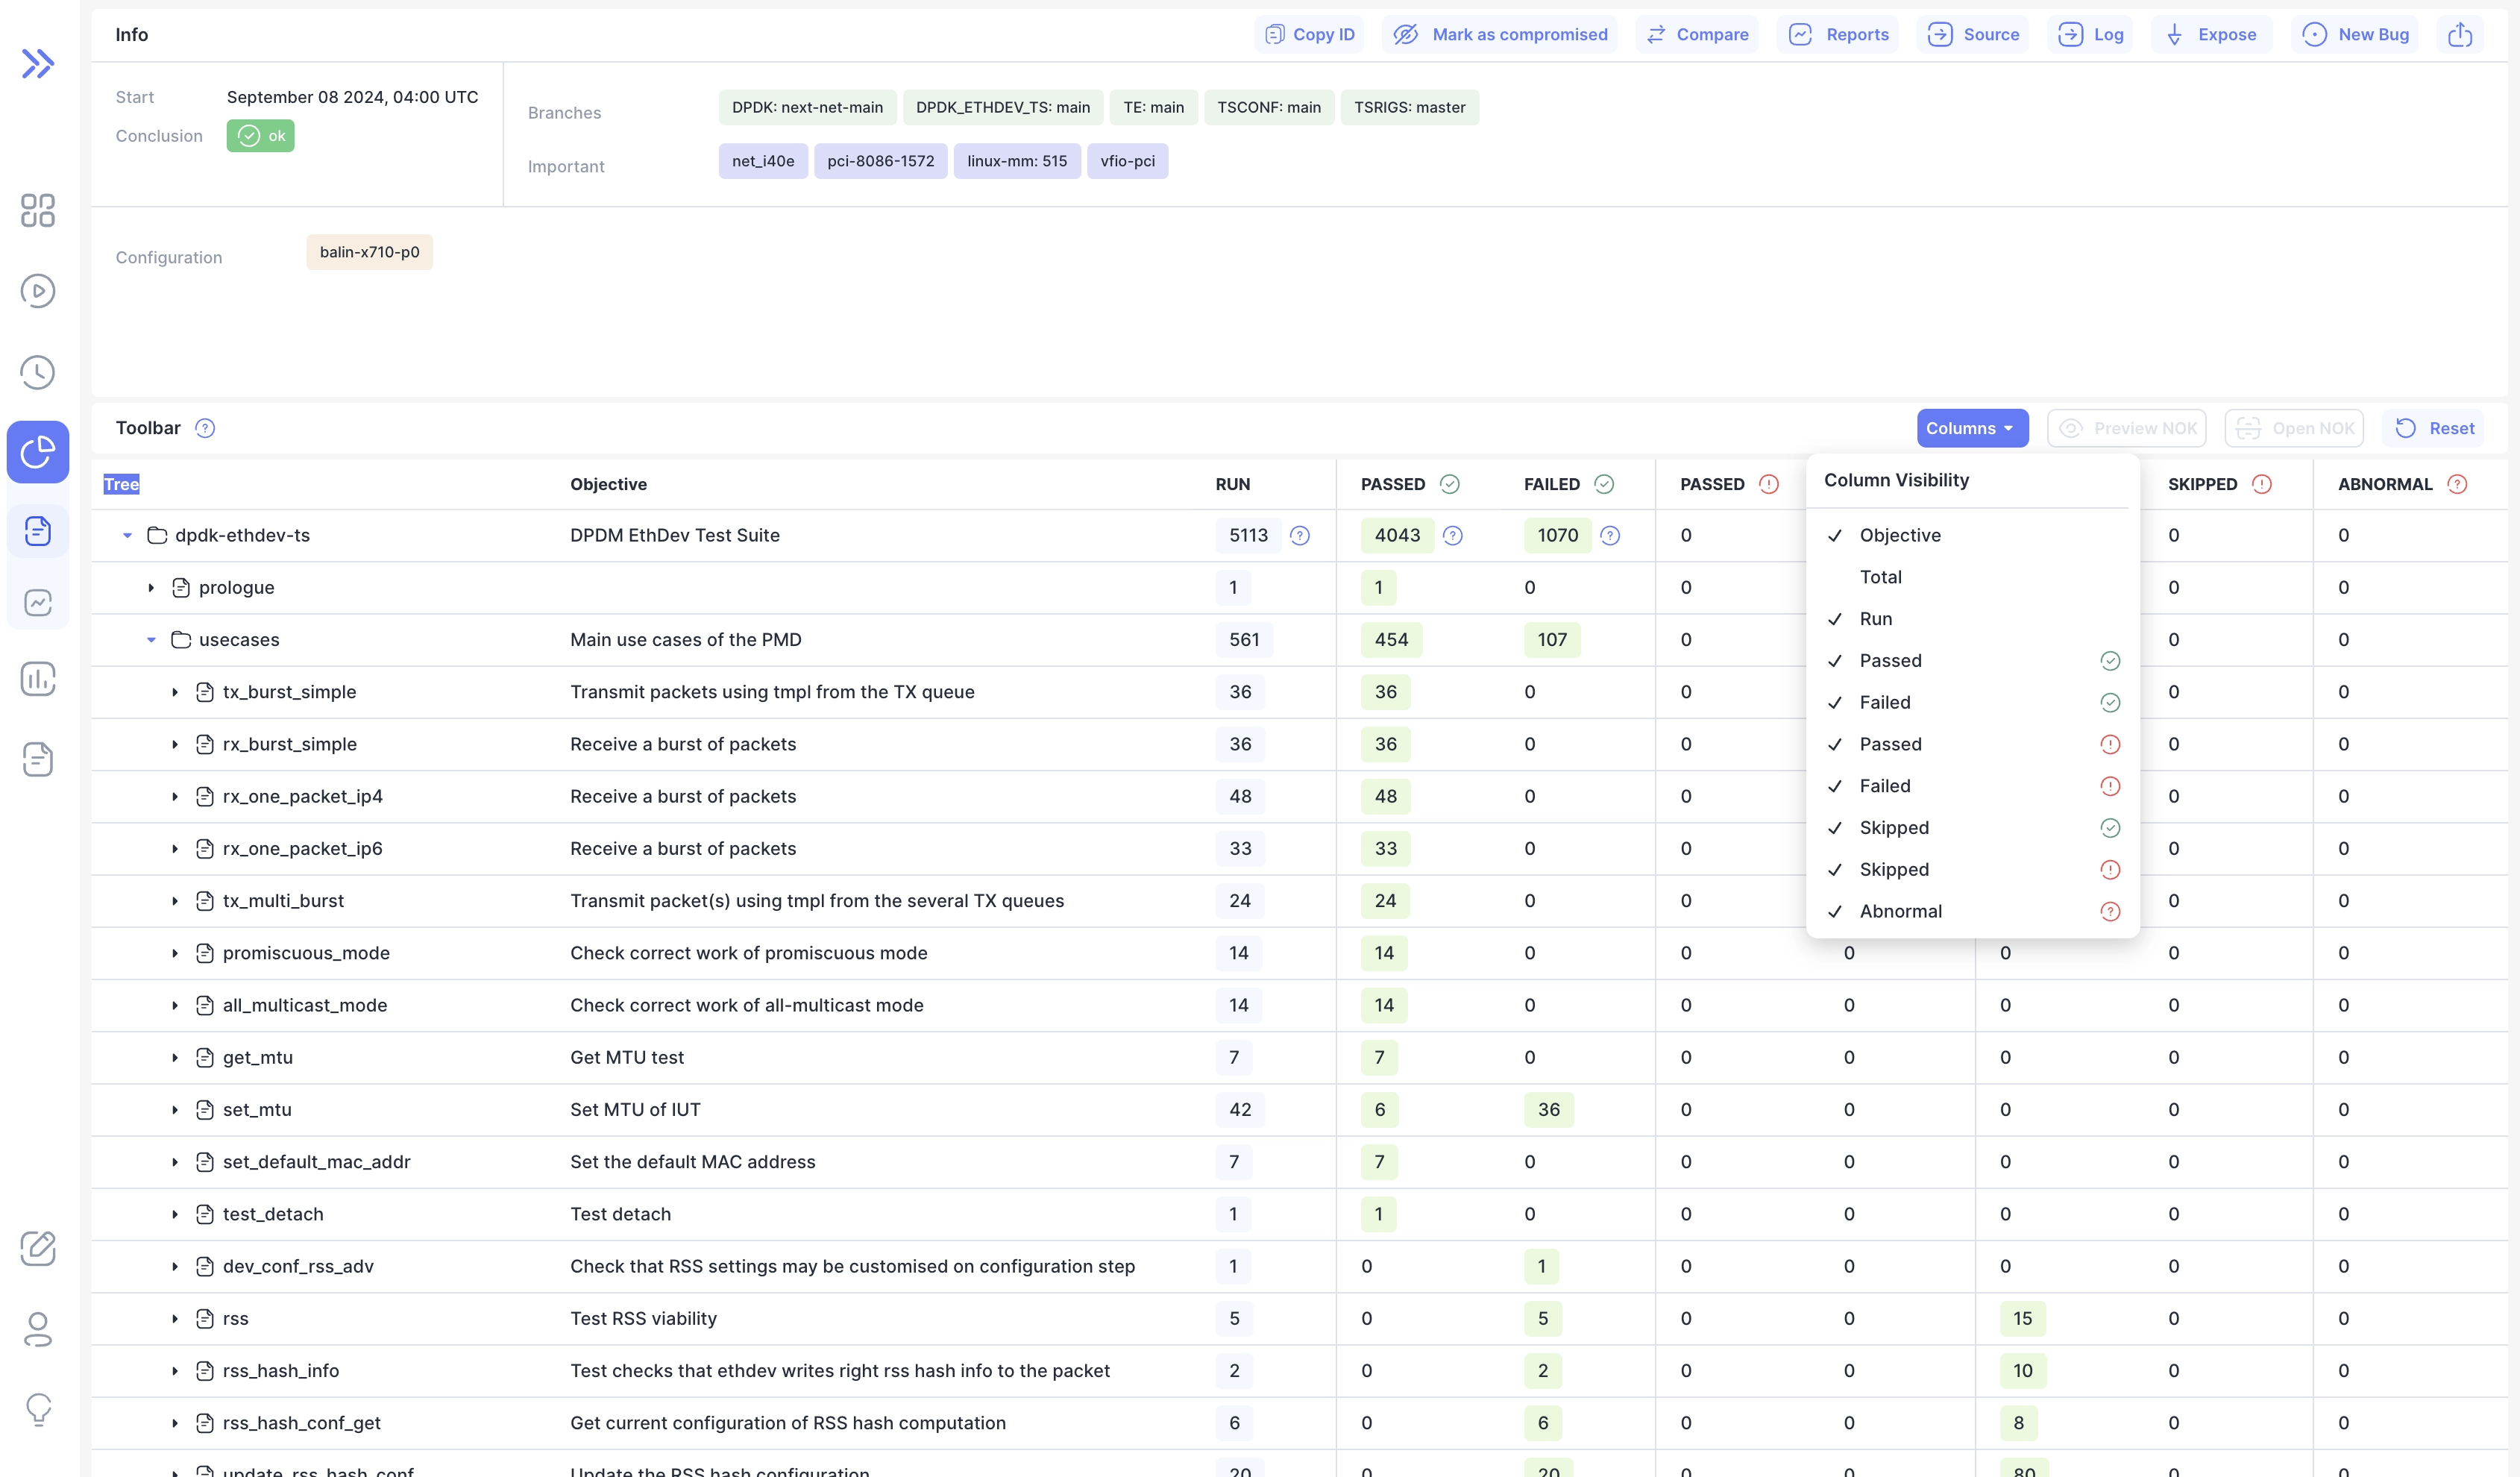Click the balin-x710-p0 configuration tag

pos(369,252)
